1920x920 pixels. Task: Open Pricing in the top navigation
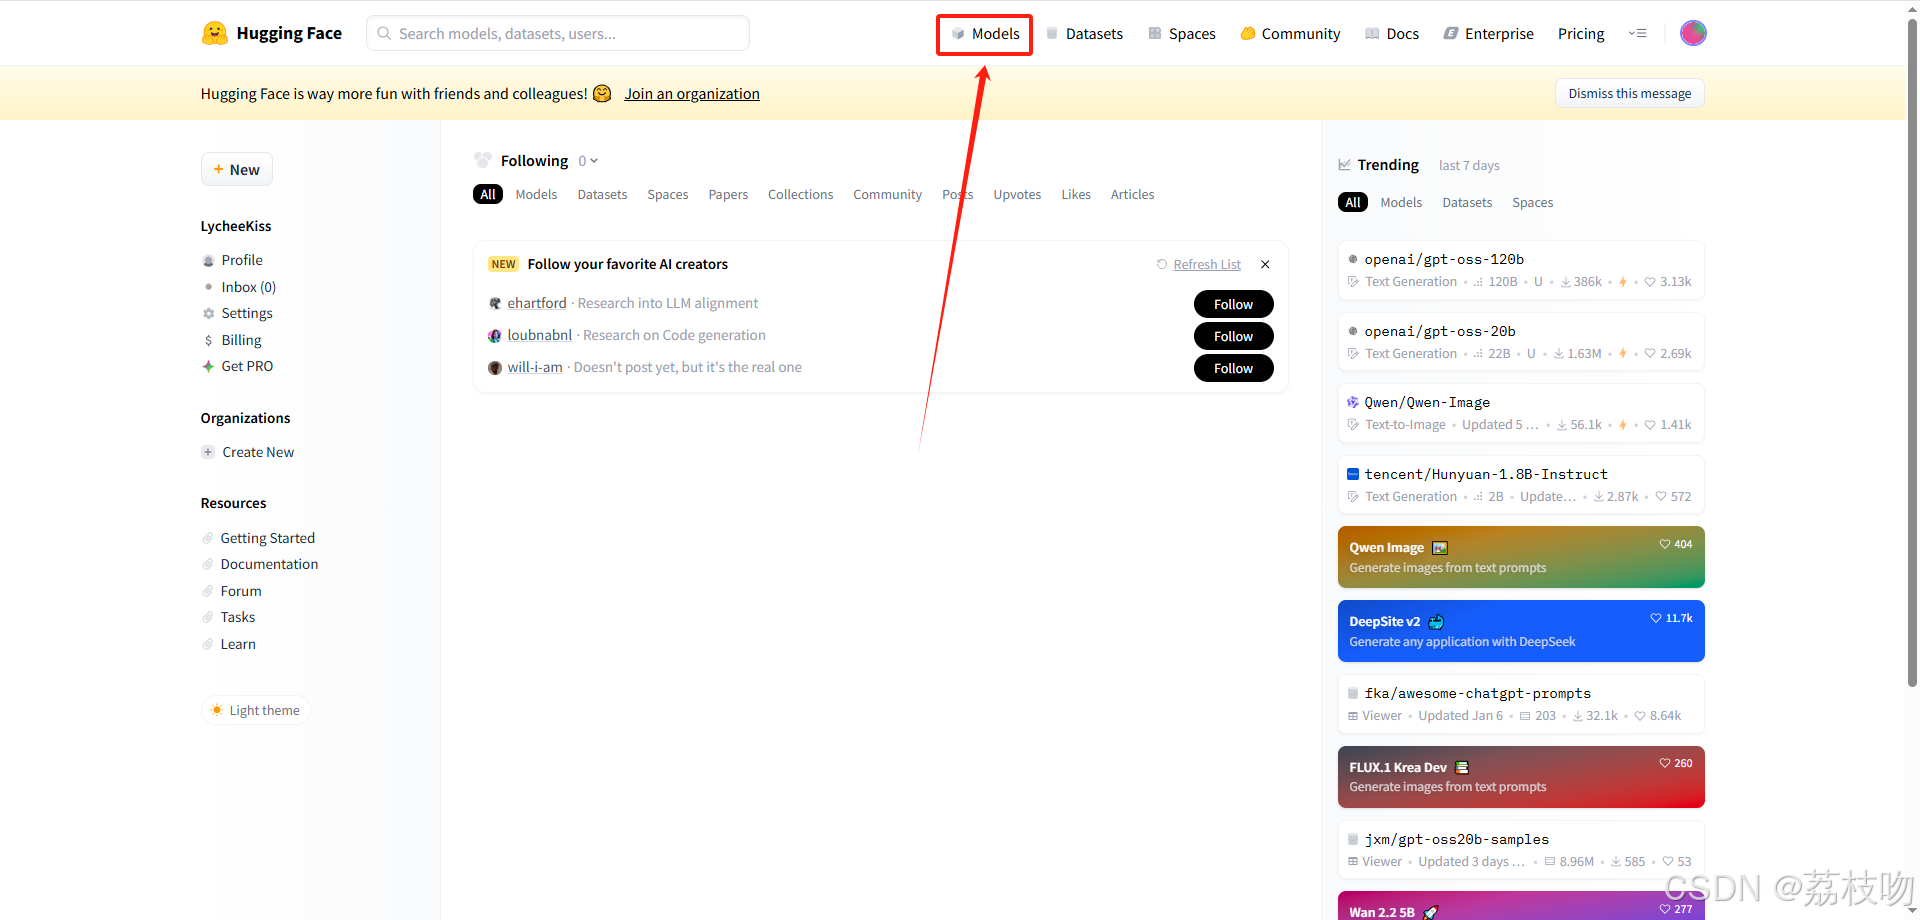coord(1581,33)
